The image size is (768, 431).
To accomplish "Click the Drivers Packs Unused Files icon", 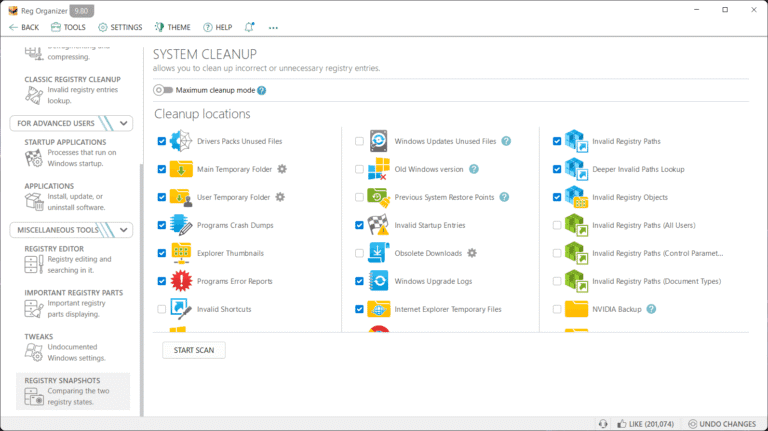I will click(181, 141).
